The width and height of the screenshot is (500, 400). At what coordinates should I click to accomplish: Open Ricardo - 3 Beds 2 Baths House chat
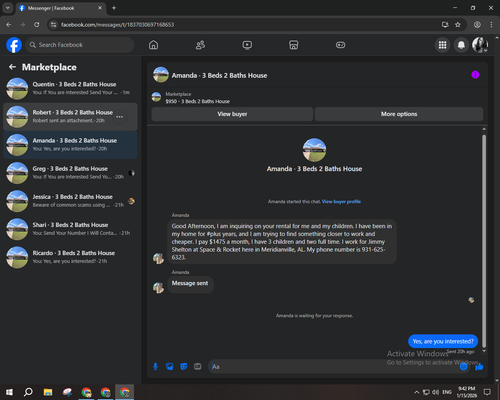pos(70,257)
